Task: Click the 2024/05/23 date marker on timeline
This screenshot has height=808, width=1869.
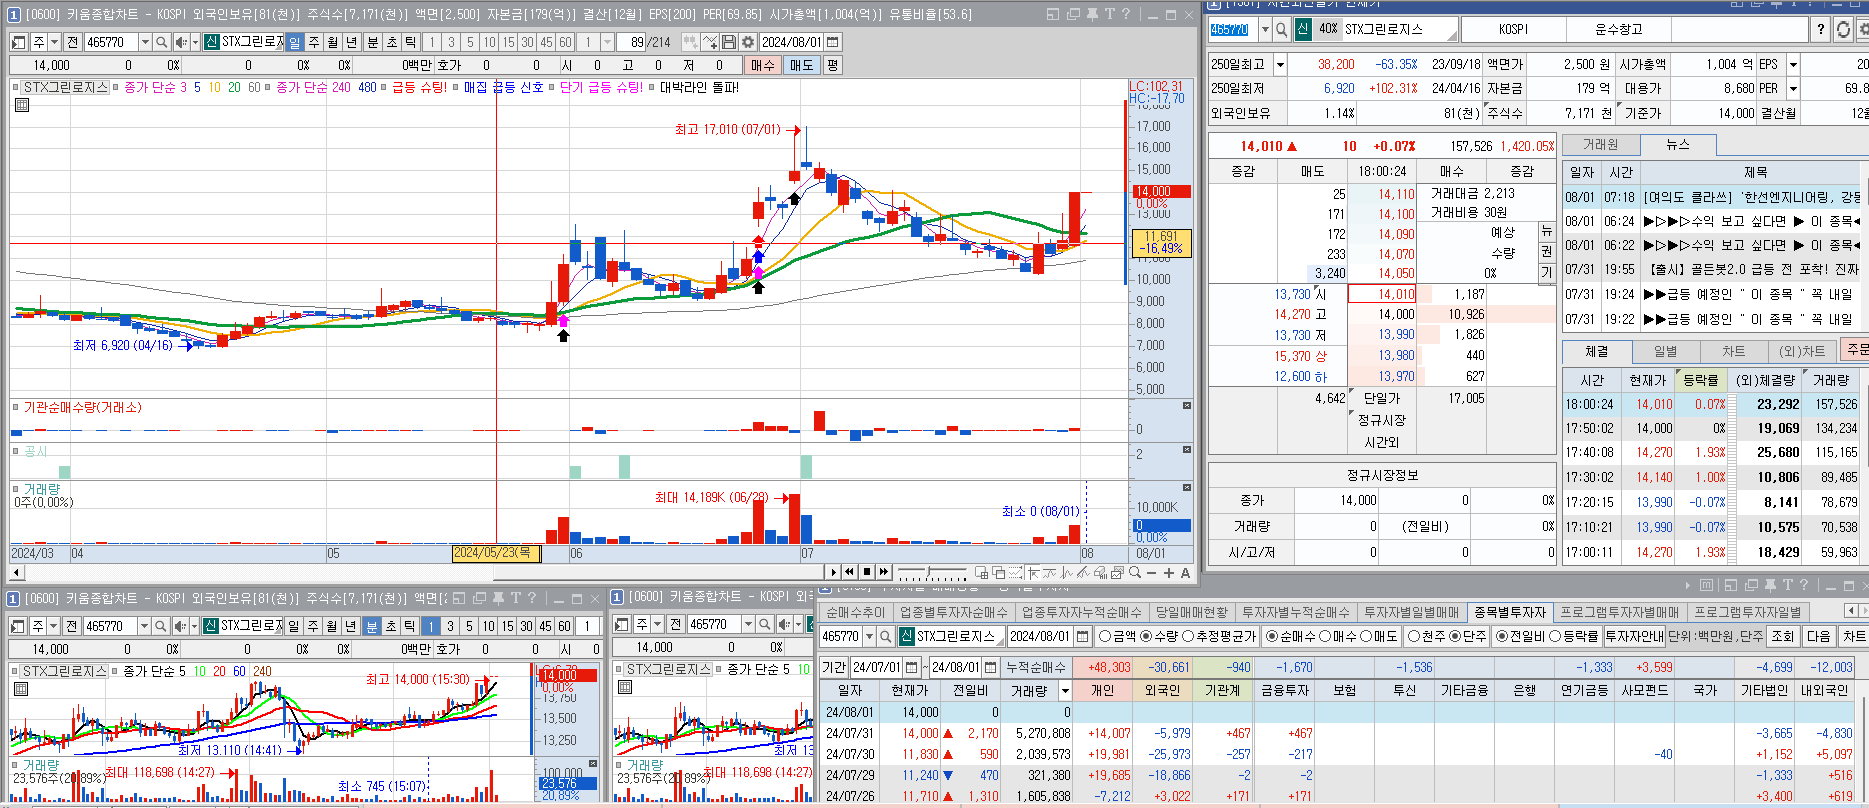Action: tap(495, 553)
